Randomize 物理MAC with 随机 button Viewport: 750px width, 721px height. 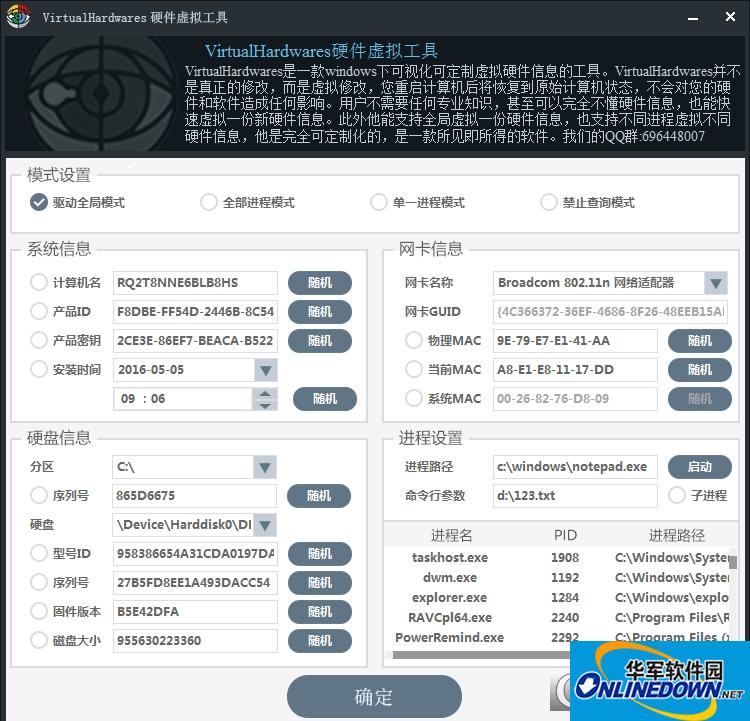click(x=700, y=341)
